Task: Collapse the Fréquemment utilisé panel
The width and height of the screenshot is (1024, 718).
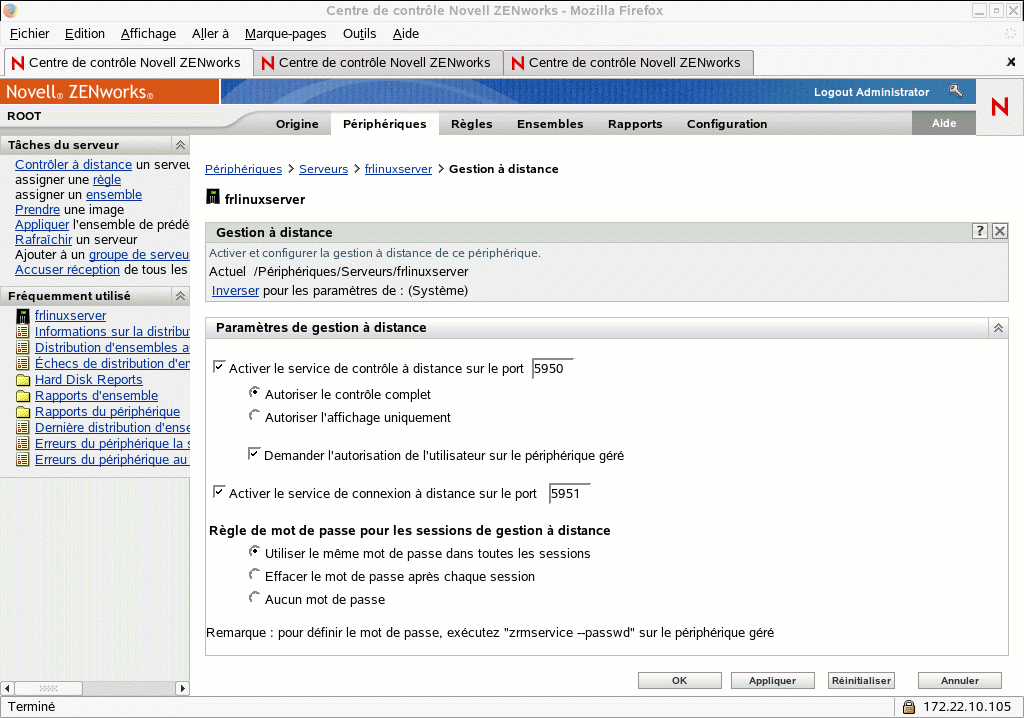Action: pyautogui.click(x=180, y=296)
